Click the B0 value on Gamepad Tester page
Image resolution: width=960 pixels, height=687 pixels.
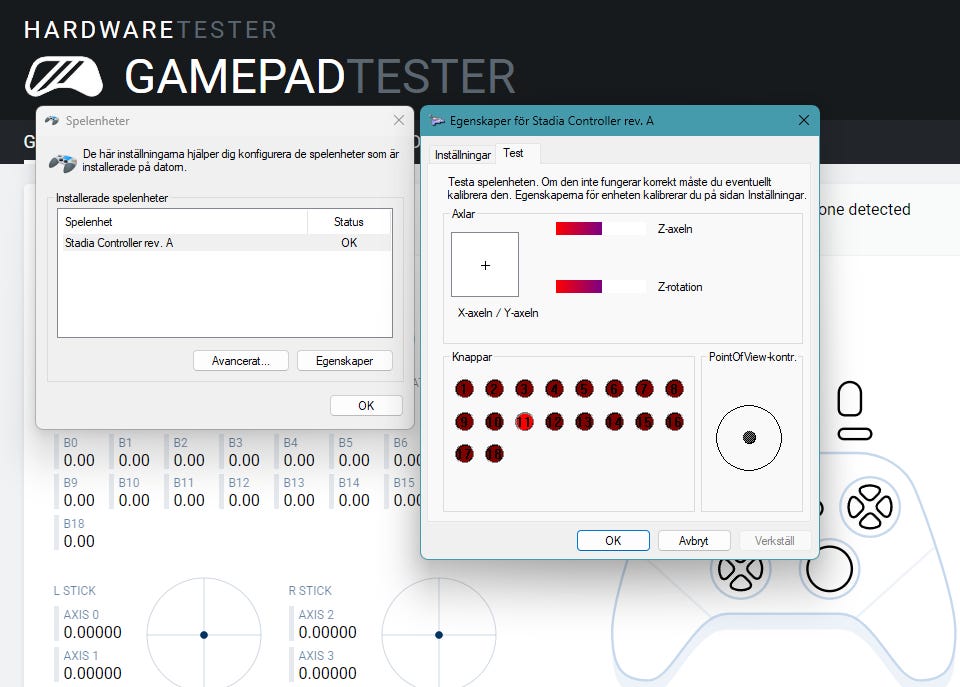point(79,460)
